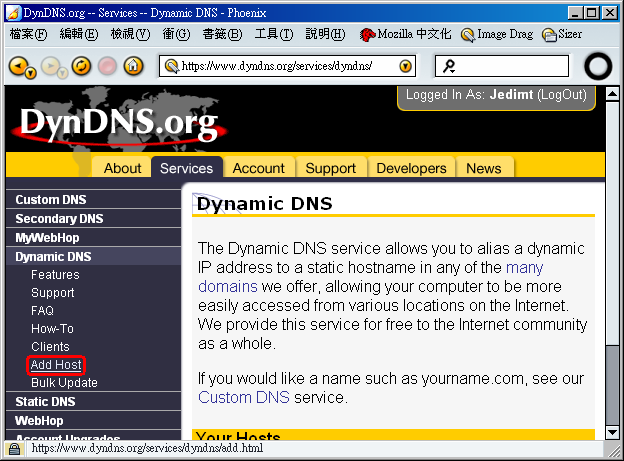Click the throbber ring icon
Screen dimensions: 624x461
[598, 66]
